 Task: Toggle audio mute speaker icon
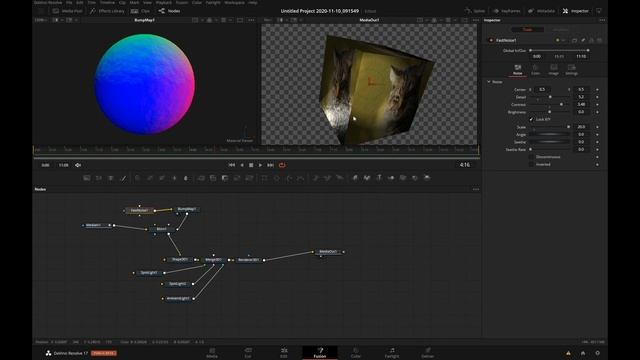[x=78, y=165]
